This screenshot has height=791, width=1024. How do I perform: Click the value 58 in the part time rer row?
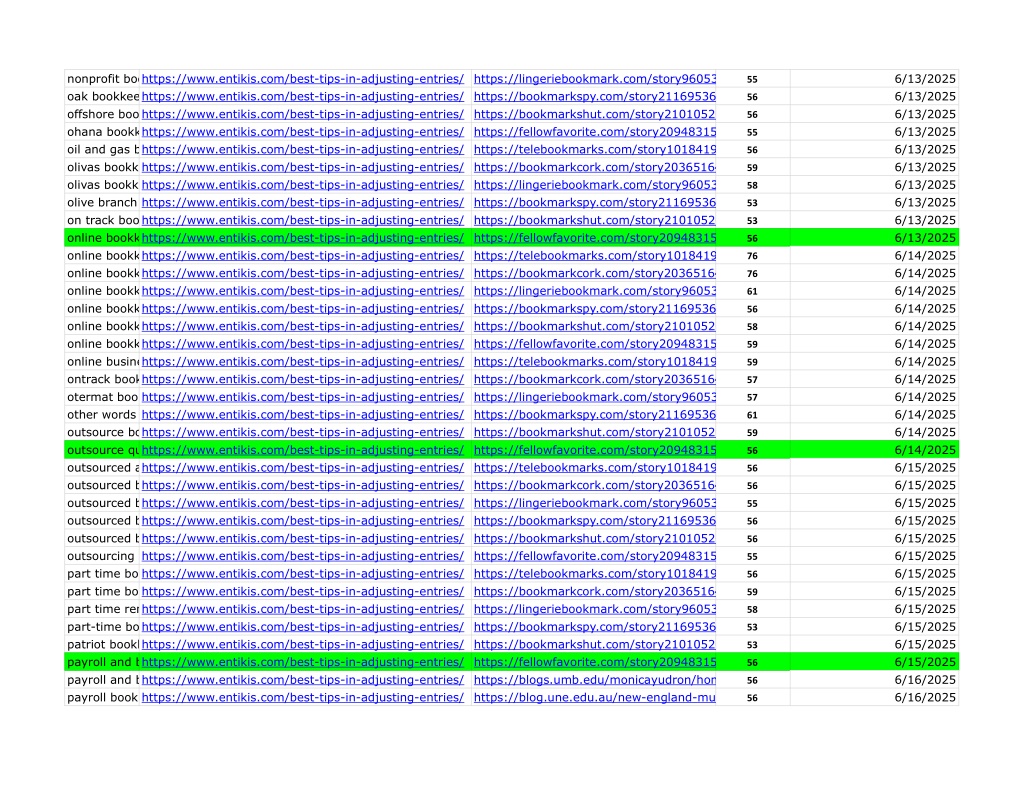coord(752,609)
